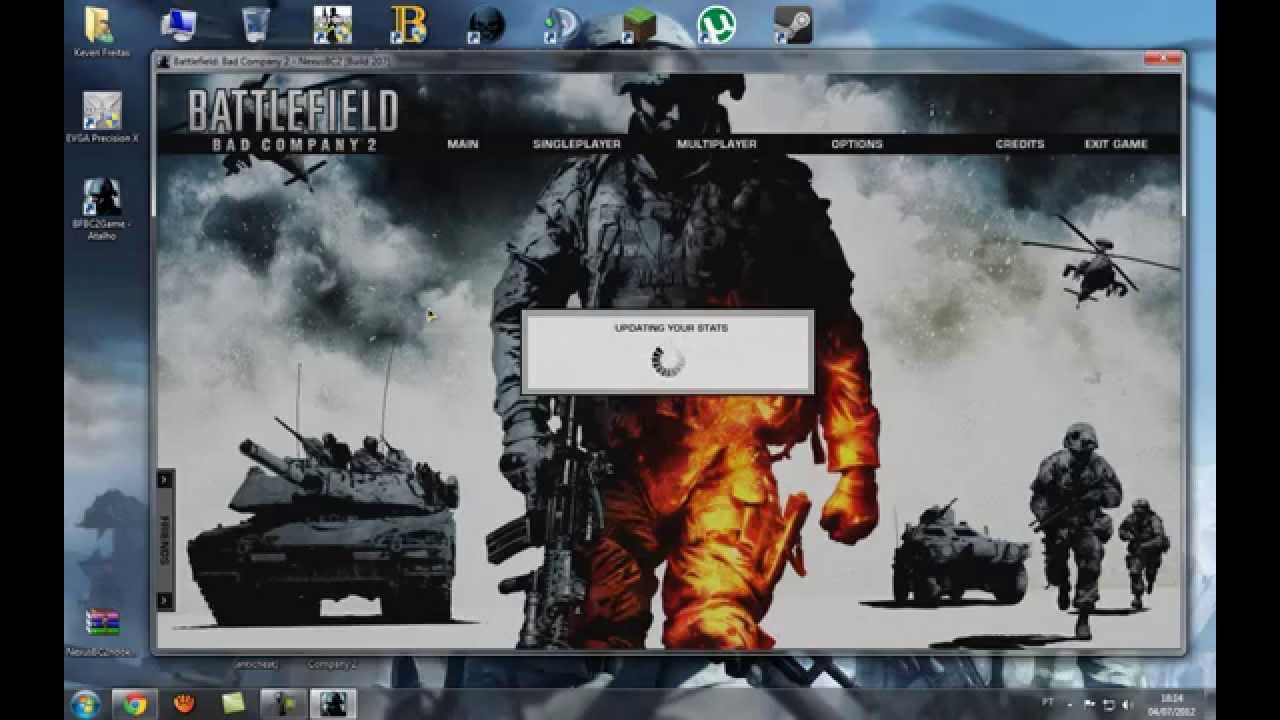
Task: Open the uTorrent desktop shortcut
Action: (716, 25)
